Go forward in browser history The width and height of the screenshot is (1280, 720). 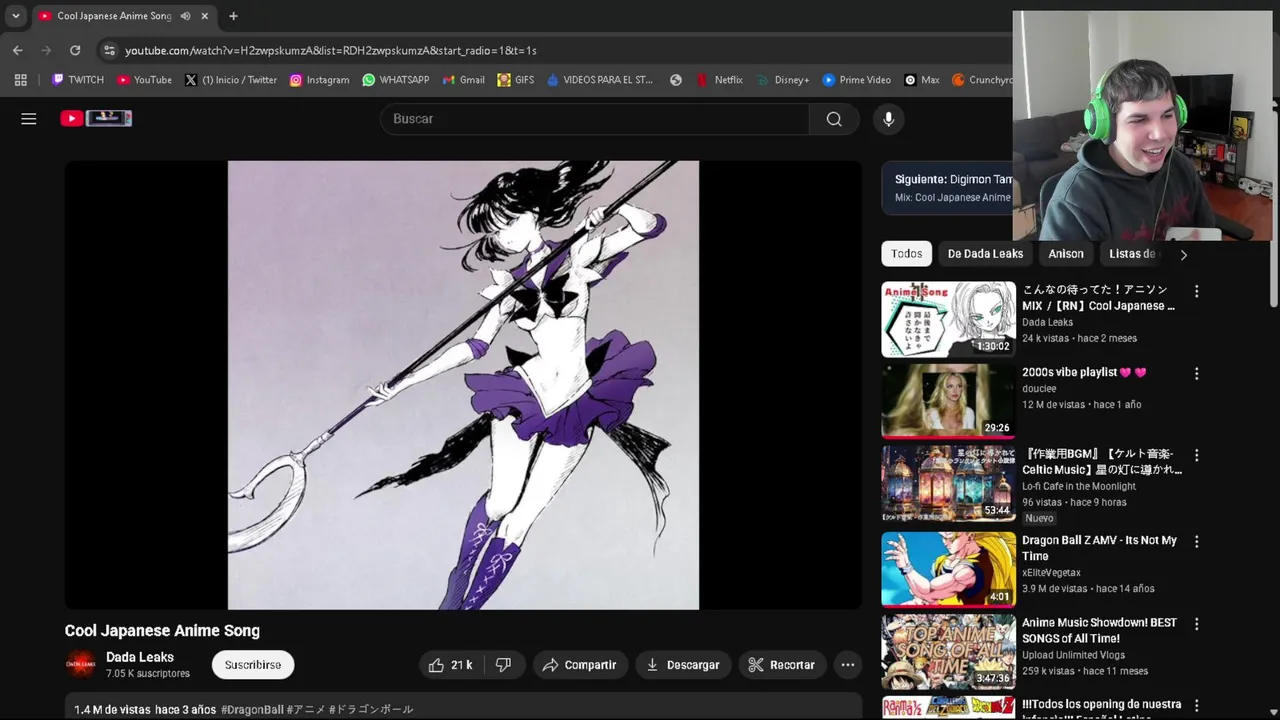point(47,50)
